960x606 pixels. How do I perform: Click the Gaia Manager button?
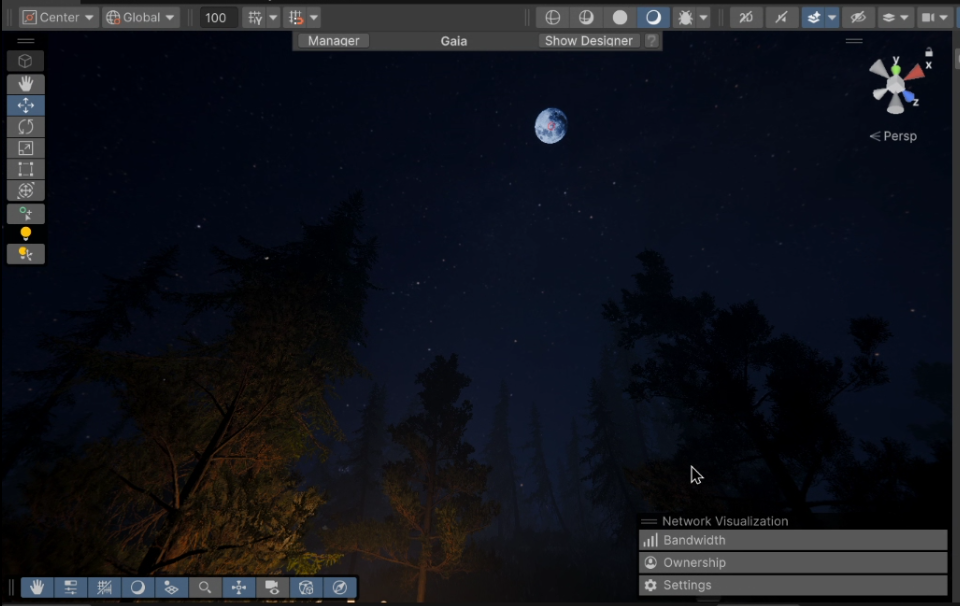pos(334,41)
